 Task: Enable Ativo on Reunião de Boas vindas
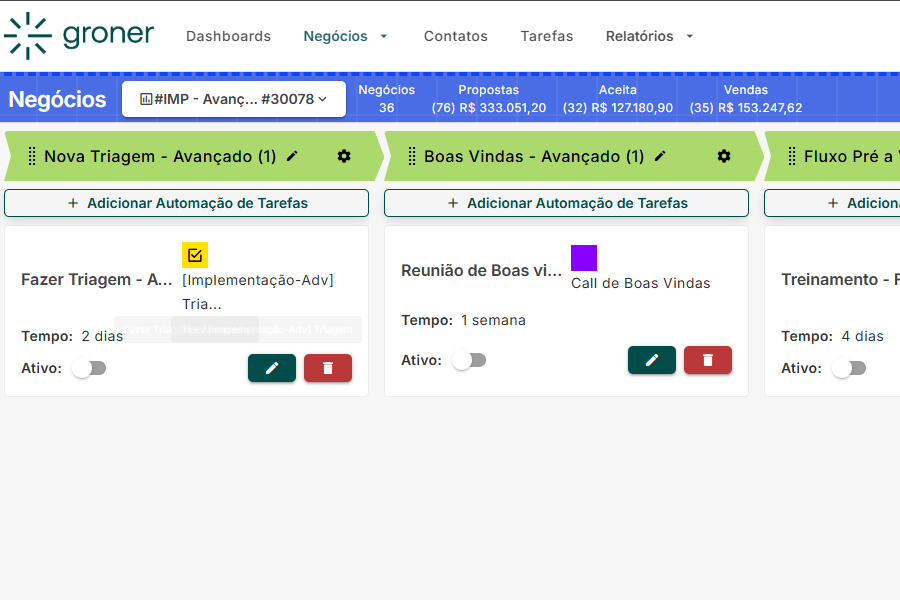point(469,360)
